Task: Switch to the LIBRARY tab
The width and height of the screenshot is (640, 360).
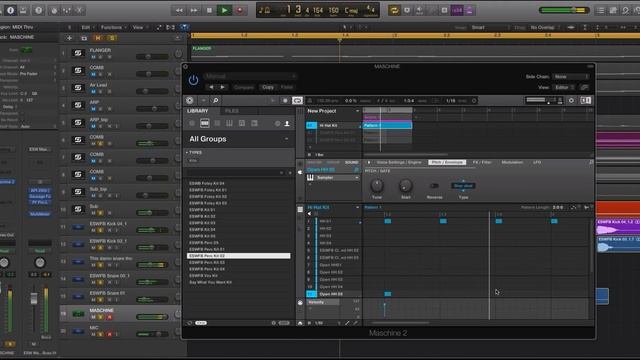Action: tap(198, 111)
